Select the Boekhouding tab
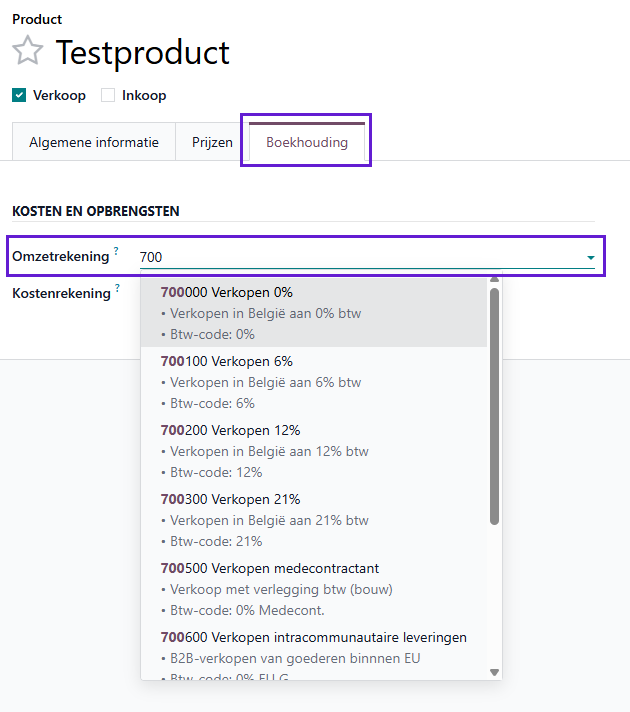 click(x=307, y=143)
